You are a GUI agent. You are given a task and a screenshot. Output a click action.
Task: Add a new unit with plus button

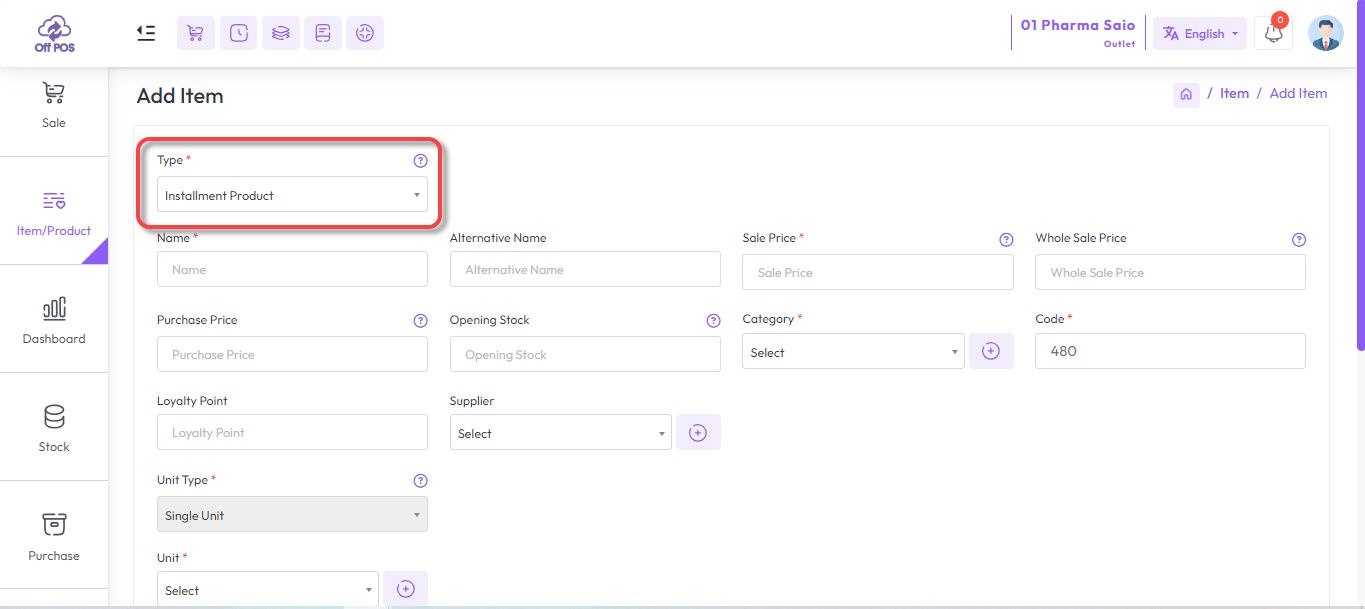tap(405, 589)
